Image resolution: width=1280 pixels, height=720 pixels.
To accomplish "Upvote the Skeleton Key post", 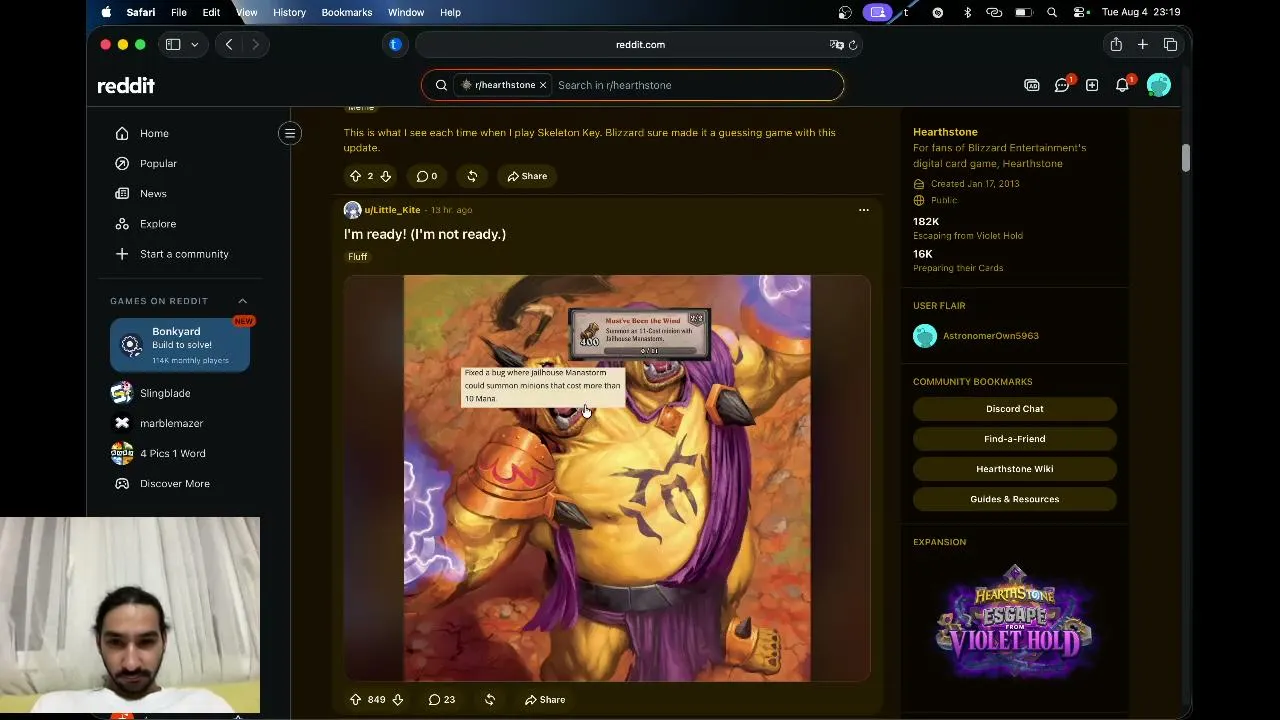I will click(355, 176).
